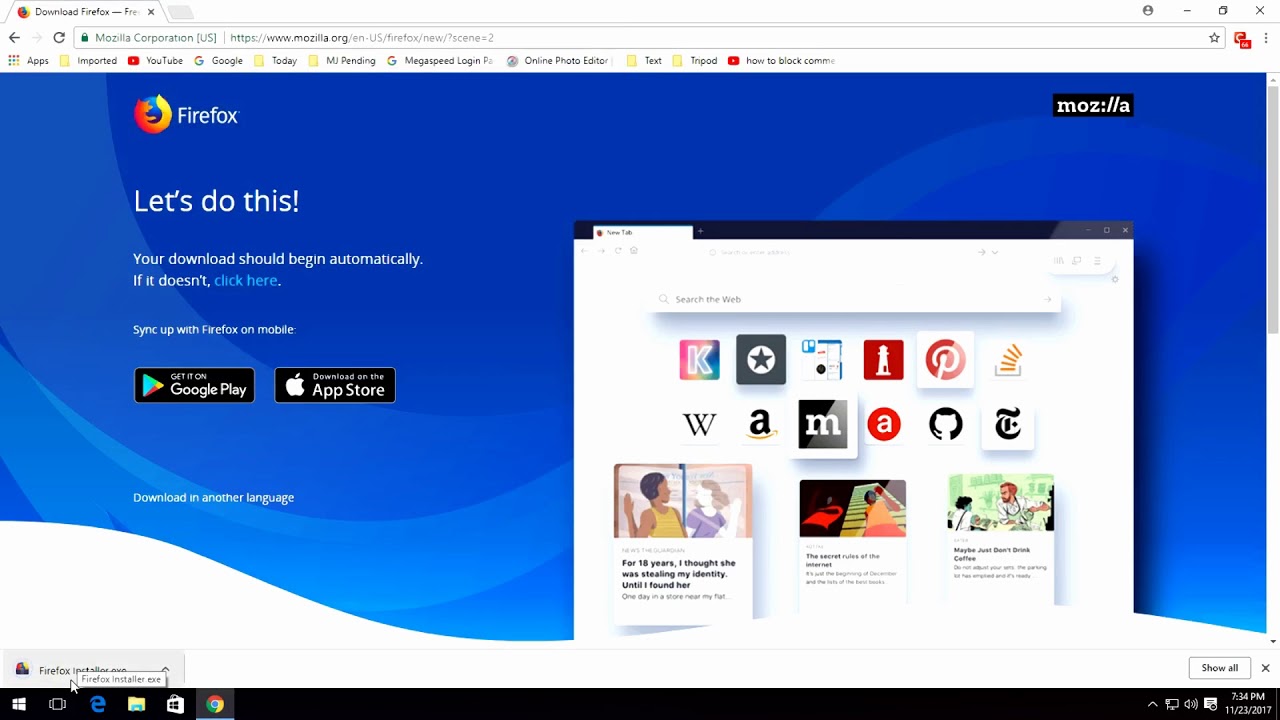The height and width of the screenshot is (720, 1280).
Task: Click the Stack Overflow tile in the preview
Action: tap(1007, 360)
